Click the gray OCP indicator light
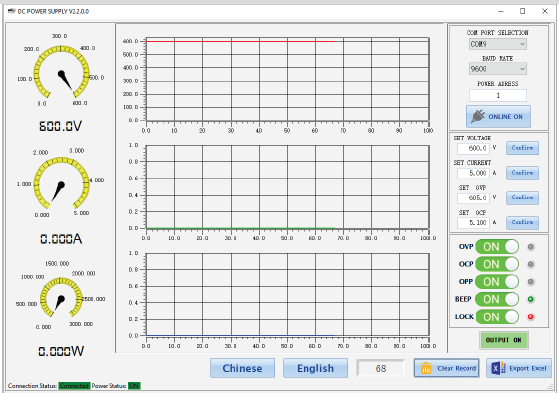The height and width of the screenshot is (393, 559). (530, 264)
